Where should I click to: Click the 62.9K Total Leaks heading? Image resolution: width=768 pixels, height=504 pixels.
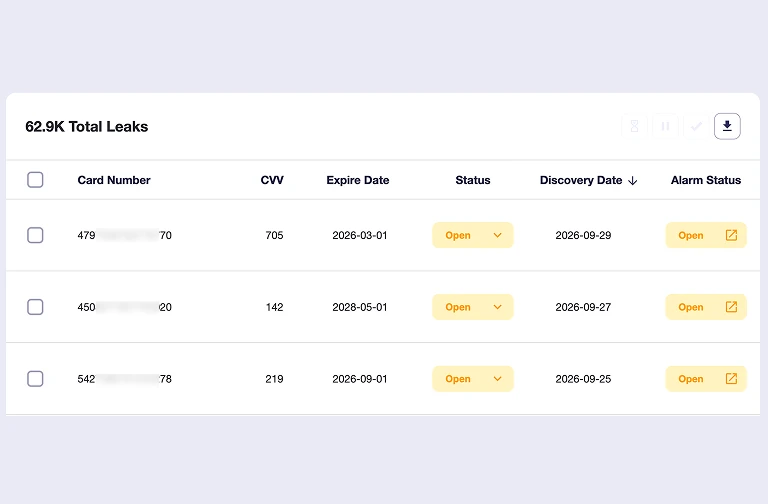[87, 126]
